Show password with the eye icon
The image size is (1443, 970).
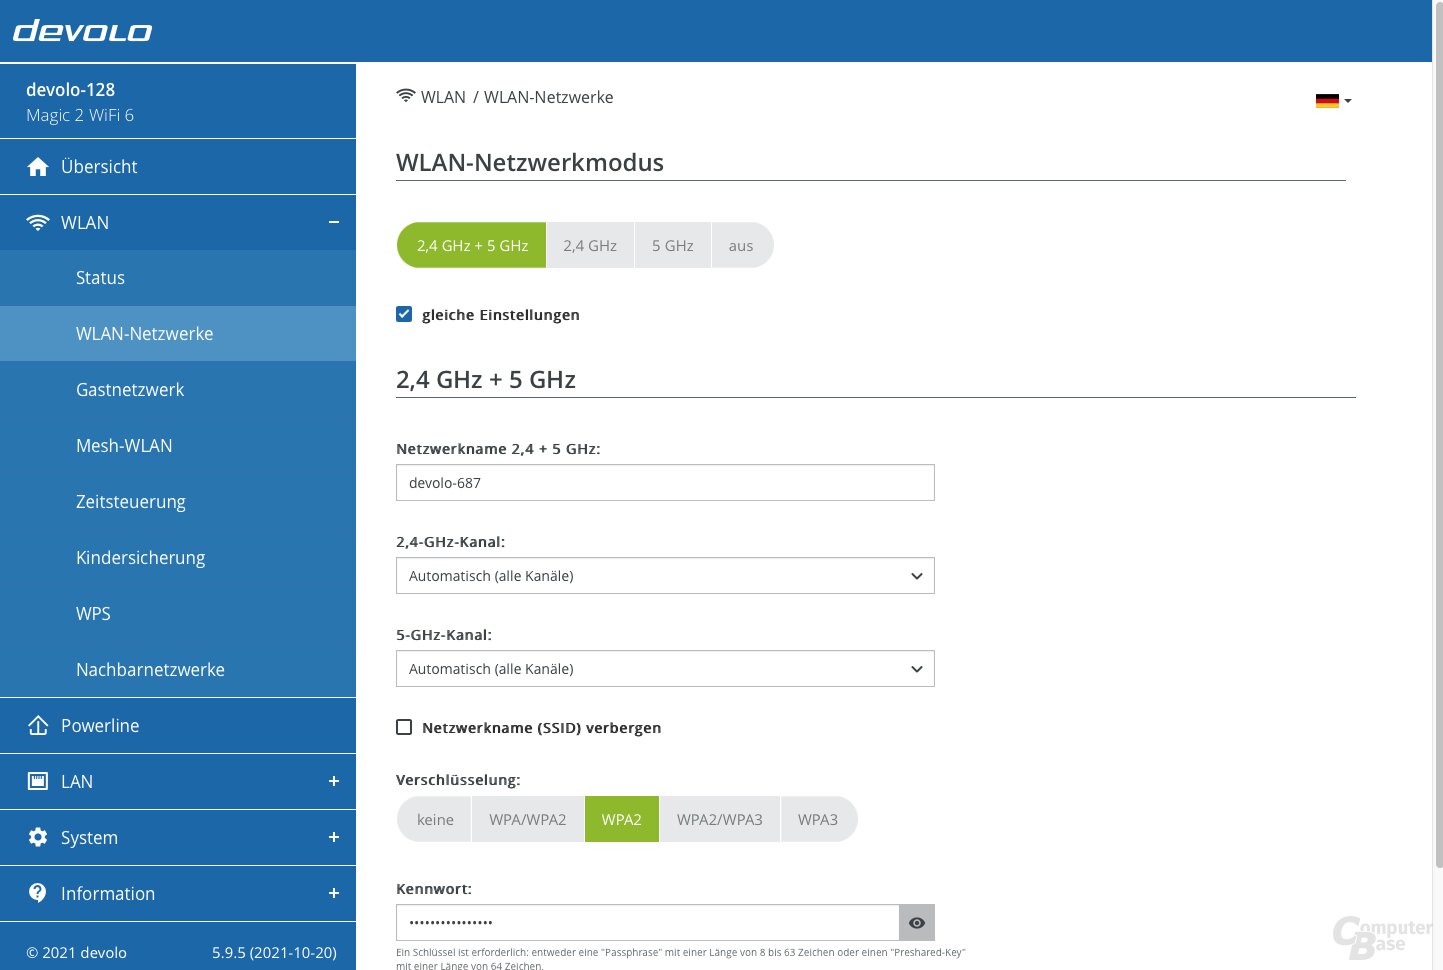[917, 923]
